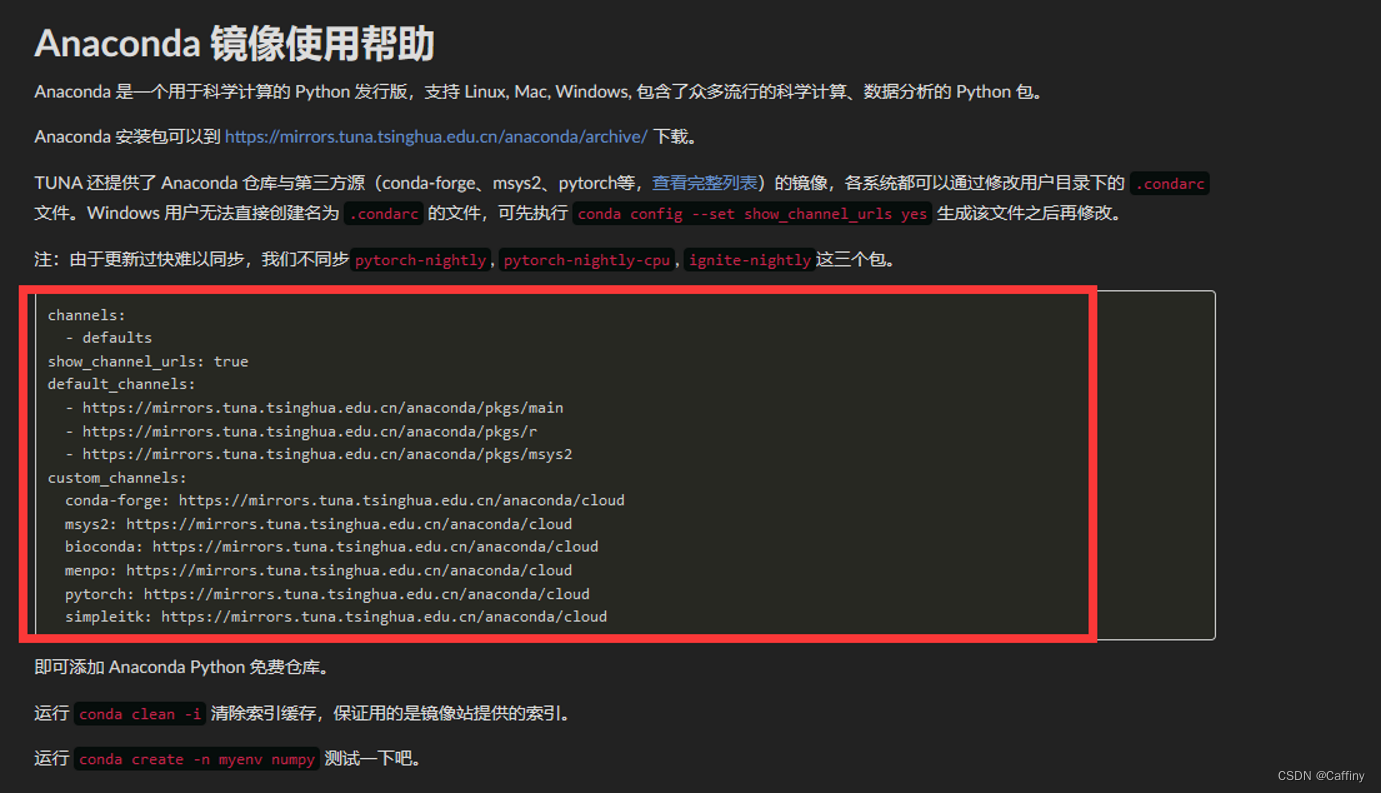This screenshot has width=1381, height=793.
Task: Click the custom_channels: line
Action: click(117, 478)
